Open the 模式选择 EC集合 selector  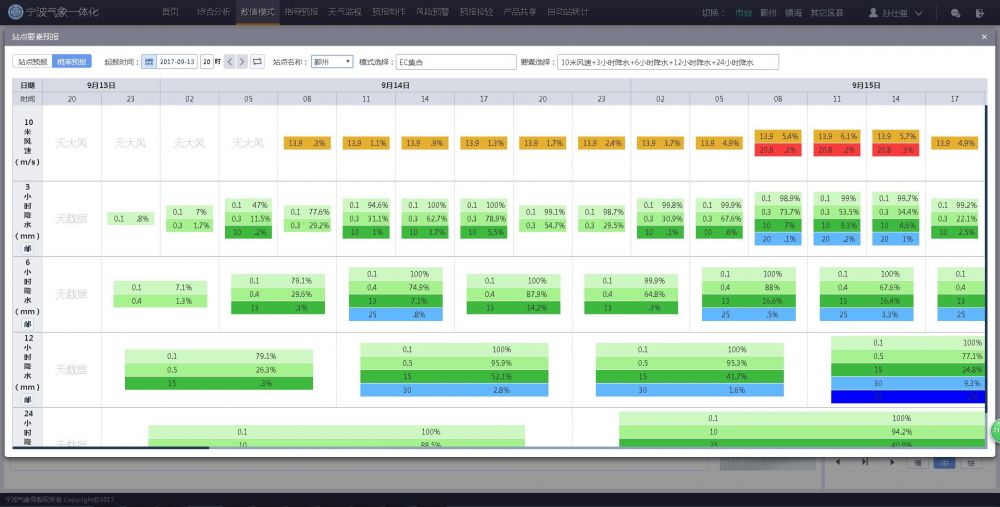(x=455, y=62)
